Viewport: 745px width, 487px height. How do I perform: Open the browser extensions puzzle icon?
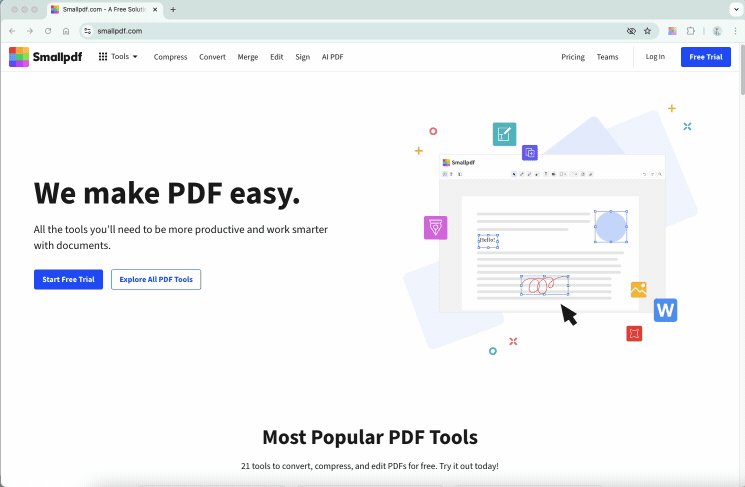[x=691, y=31]
